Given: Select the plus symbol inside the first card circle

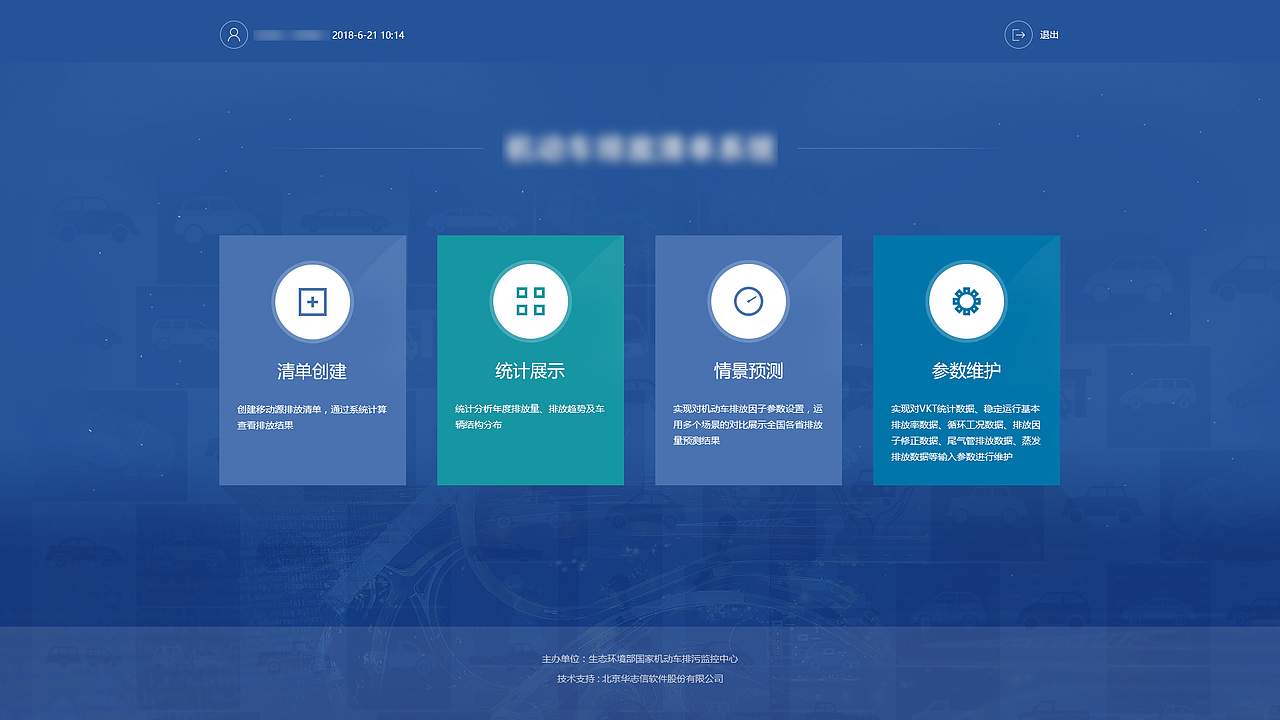Looking at the screenshot, I should [x=312, y=301].
